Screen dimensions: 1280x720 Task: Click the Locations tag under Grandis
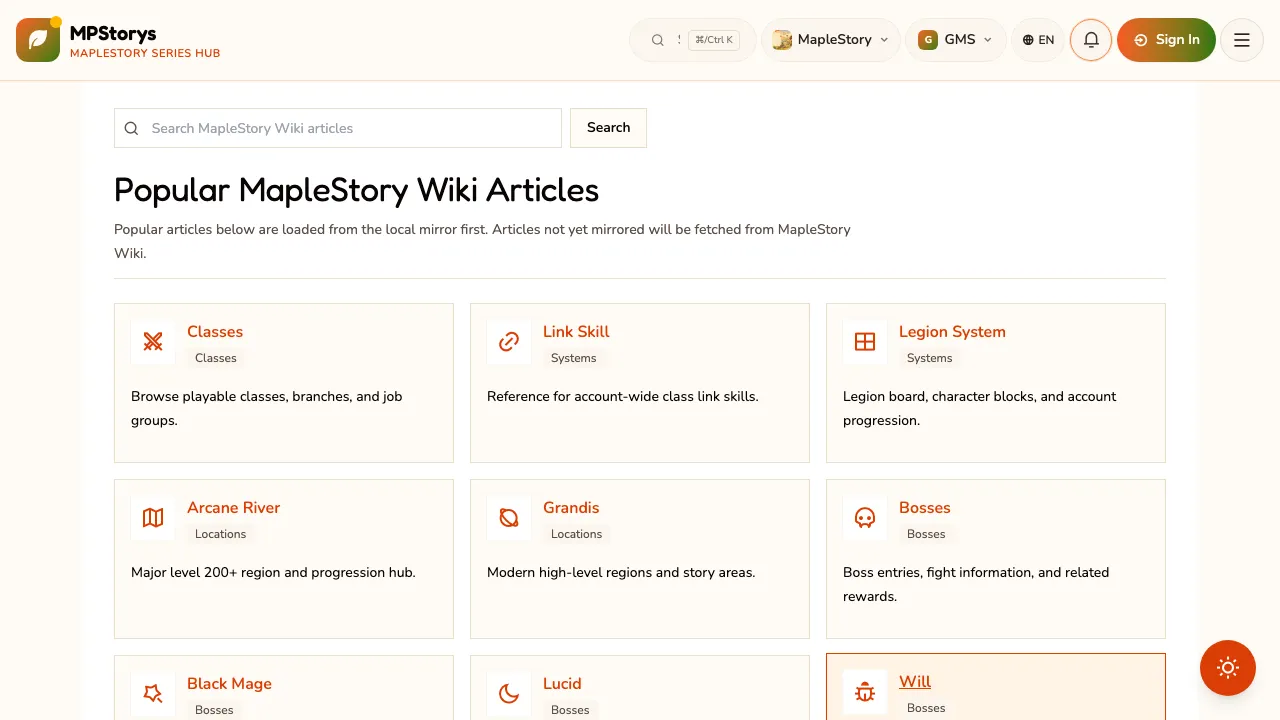[577, 534]
